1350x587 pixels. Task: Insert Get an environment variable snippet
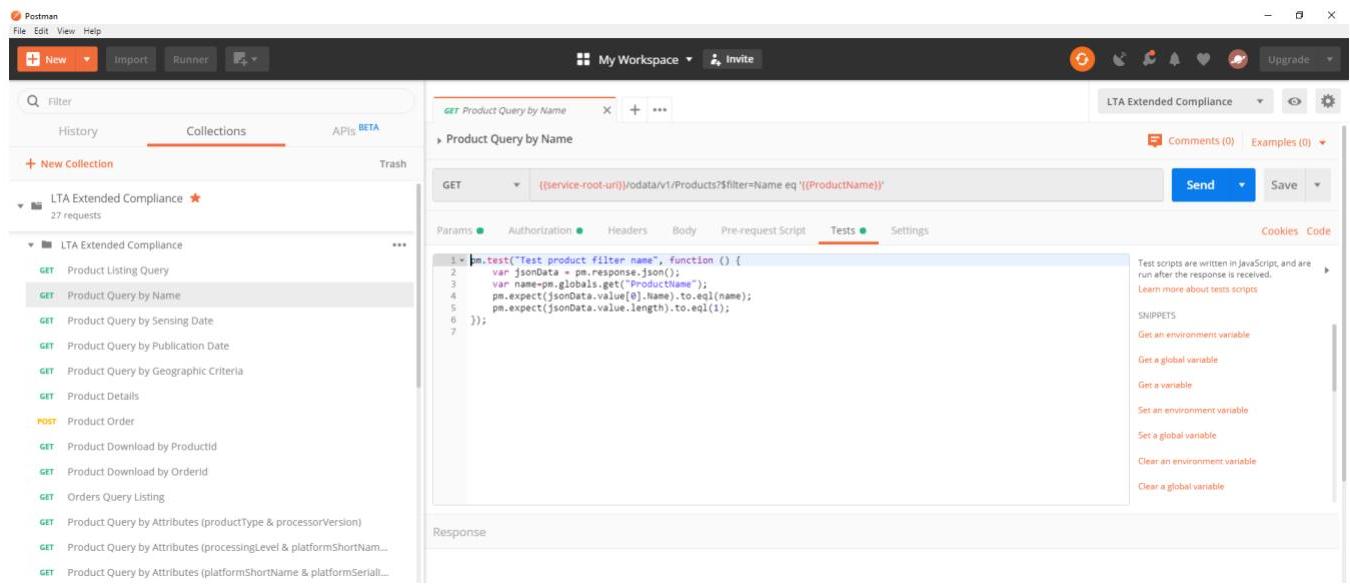coord(1194,335)
